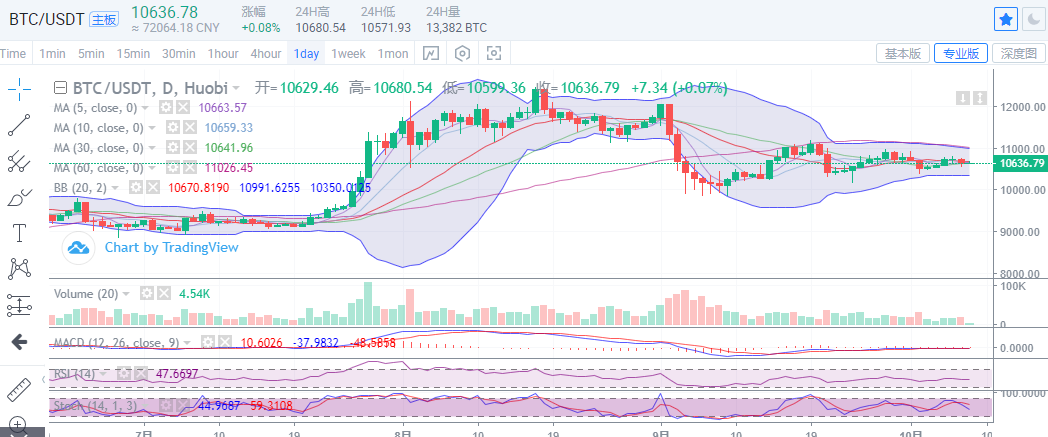Open MACD indicator settings gear
The height and width of the screenshot is (437, 1048).
[x=208, y=342]
